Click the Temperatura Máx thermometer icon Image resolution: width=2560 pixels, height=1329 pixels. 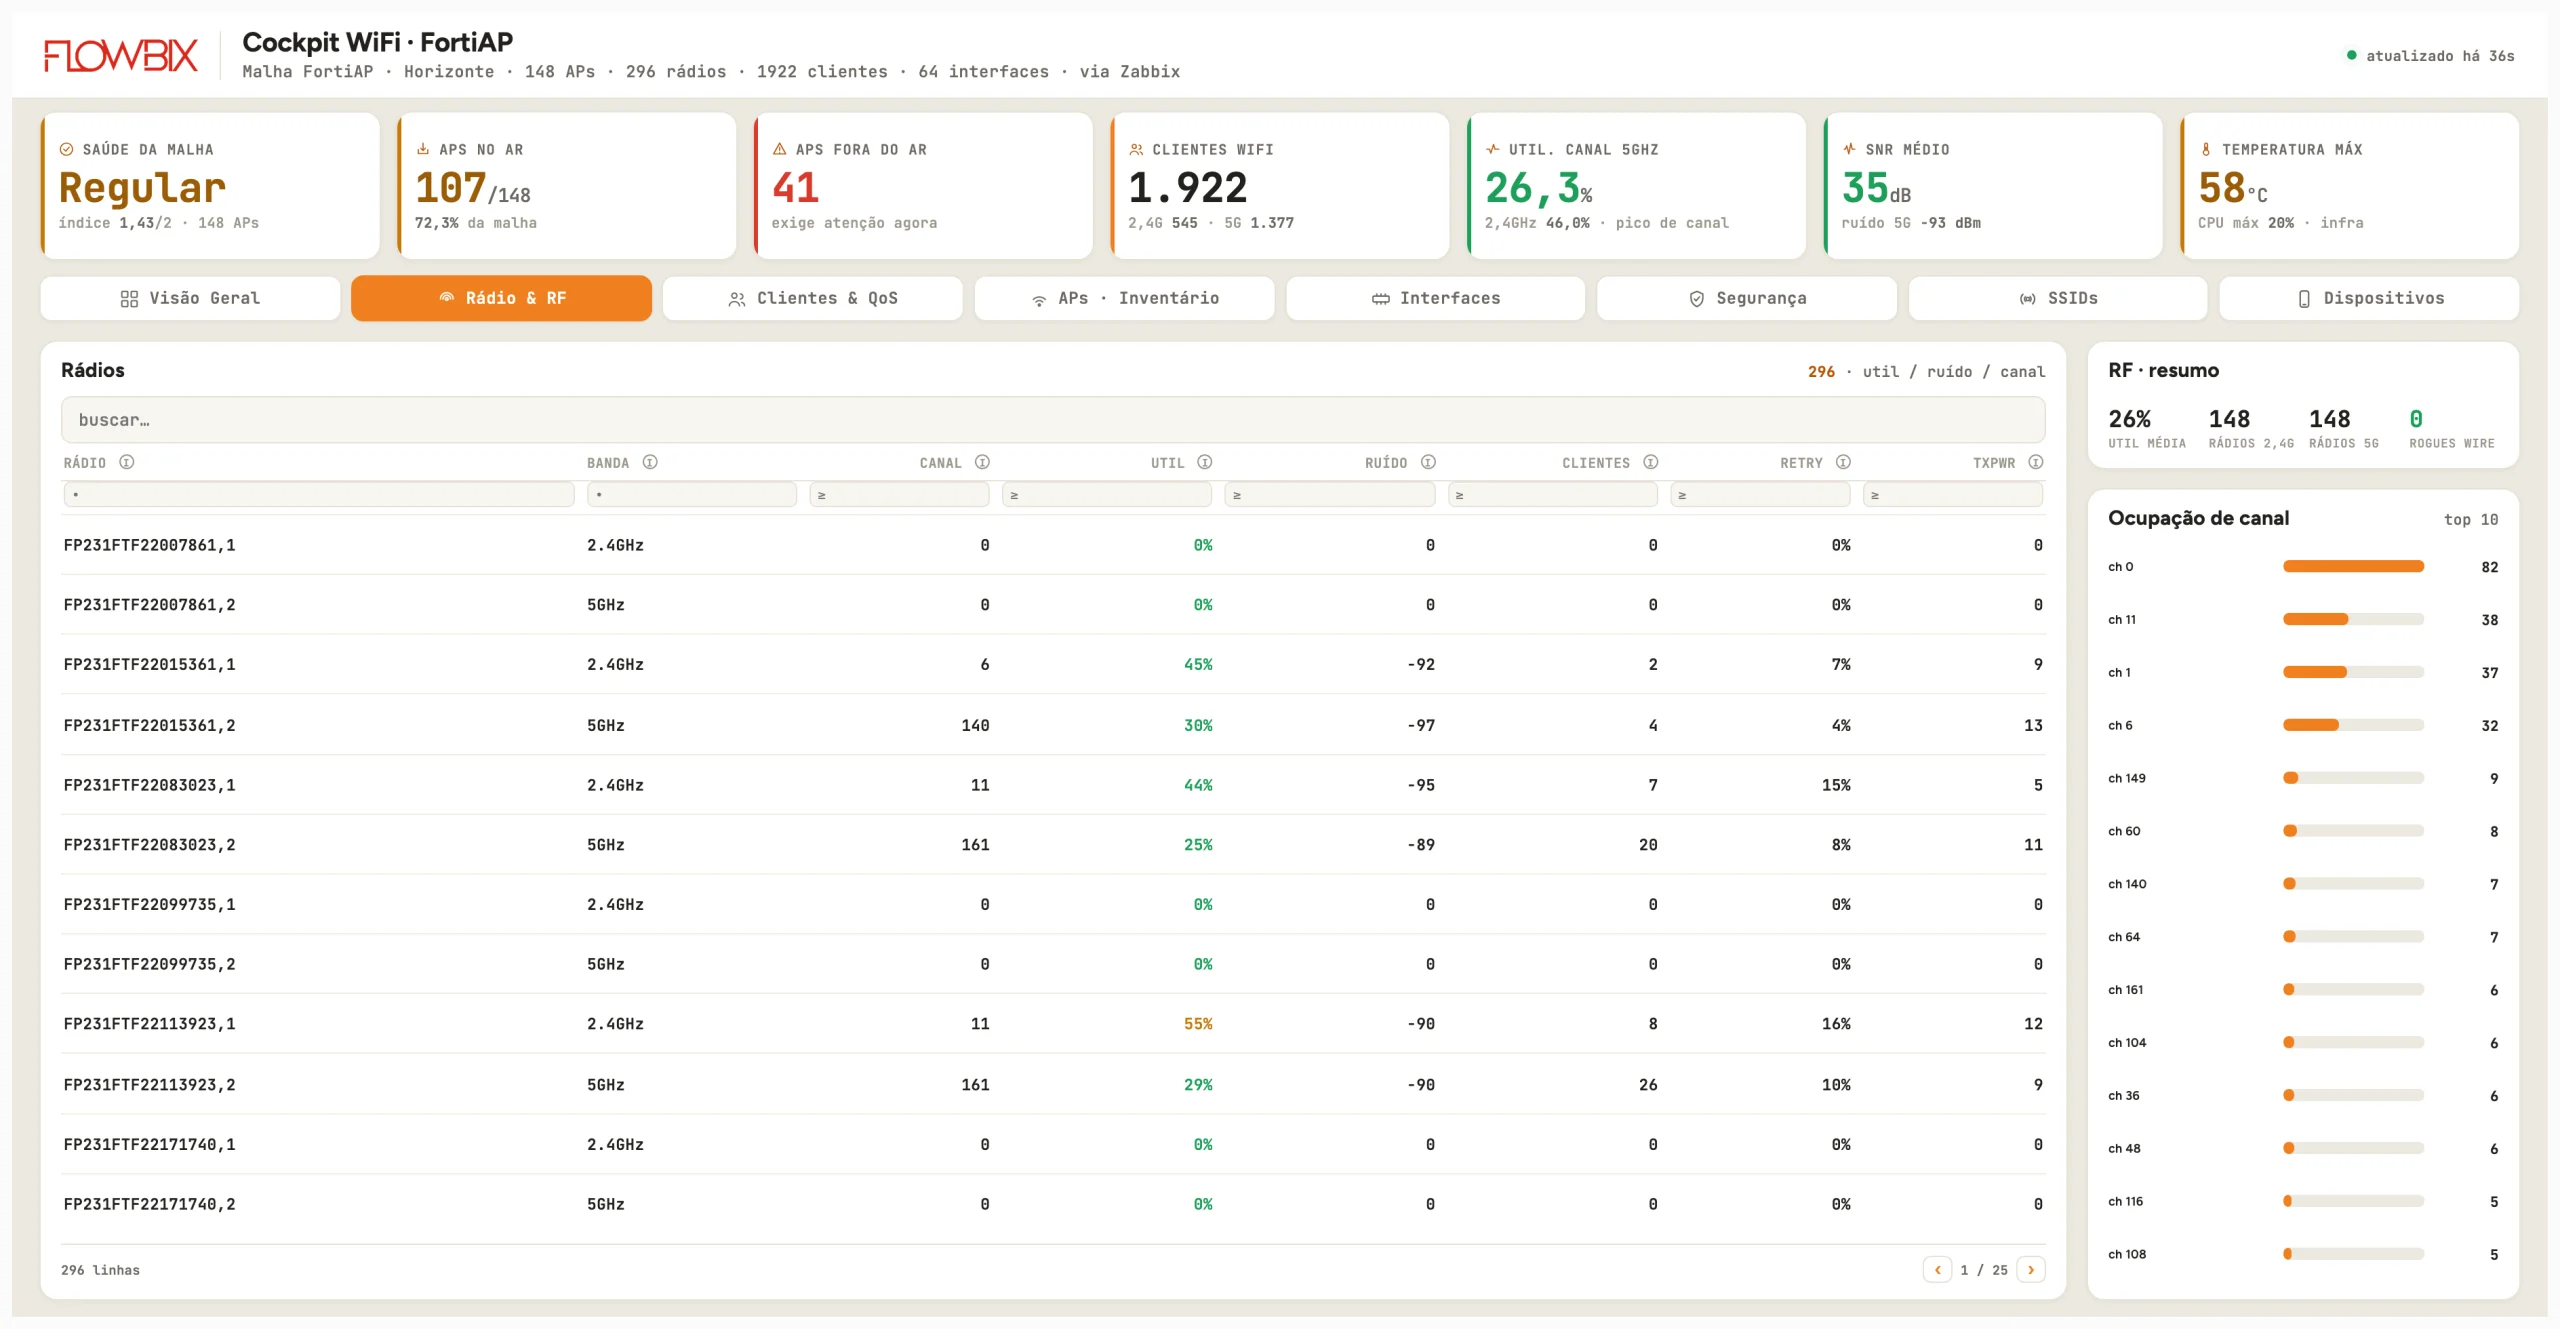point(2206,149)
